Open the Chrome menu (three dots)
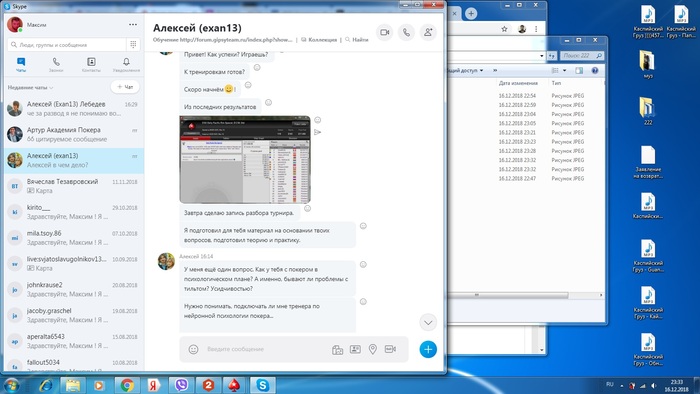 tap(536, 29)
